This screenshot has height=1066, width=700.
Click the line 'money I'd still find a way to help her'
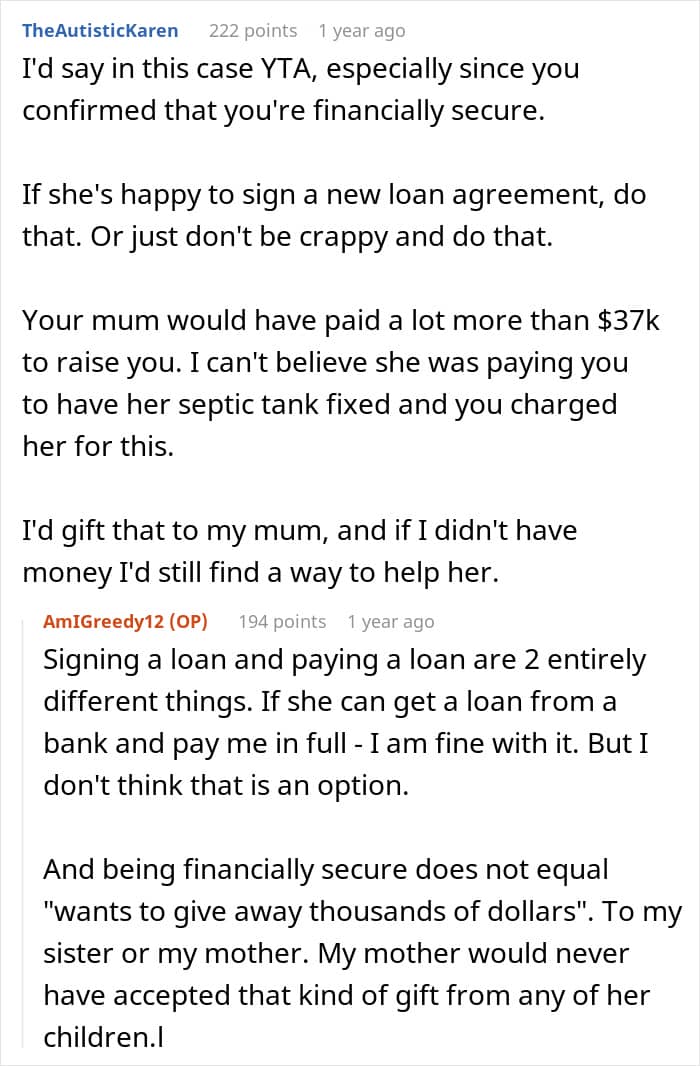coord(281,571)
